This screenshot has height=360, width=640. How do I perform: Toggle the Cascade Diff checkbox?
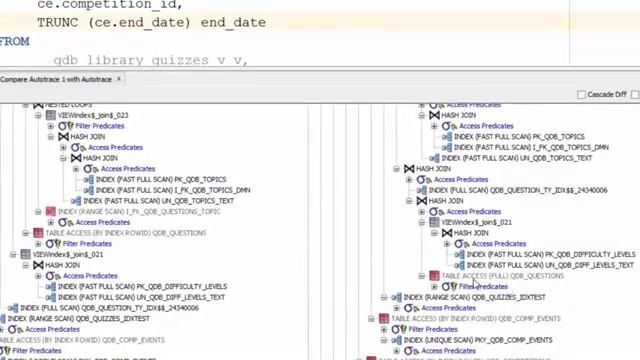pos(581,94)
